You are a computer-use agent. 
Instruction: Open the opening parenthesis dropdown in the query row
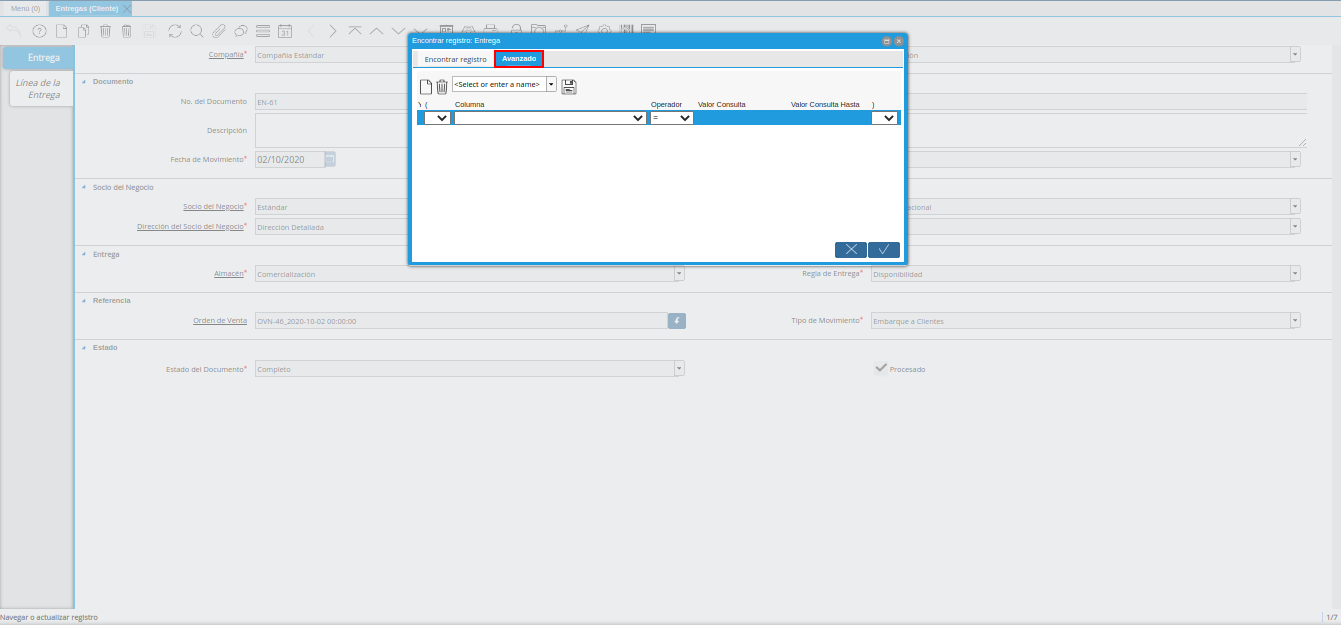(x=437, y=118)
